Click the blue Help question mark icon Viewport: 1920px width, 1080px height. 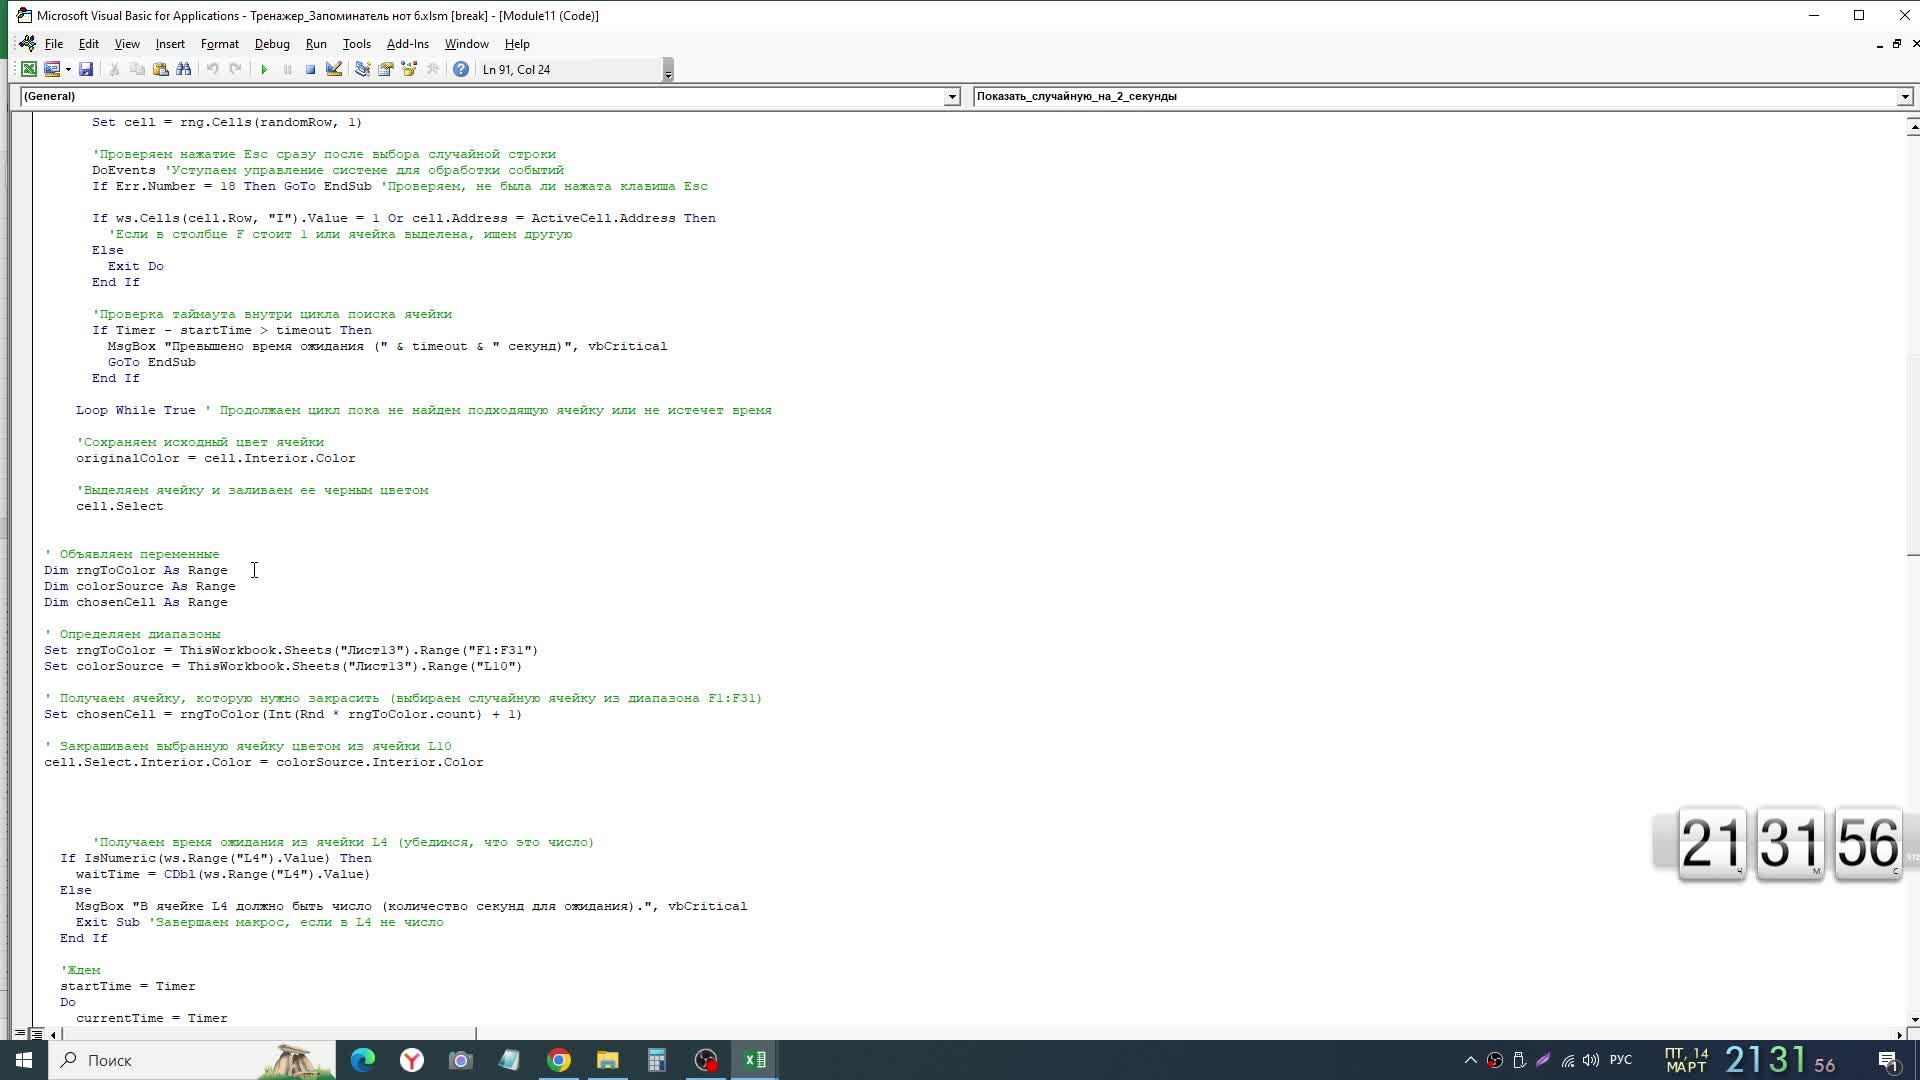click(x=460, y=69)
